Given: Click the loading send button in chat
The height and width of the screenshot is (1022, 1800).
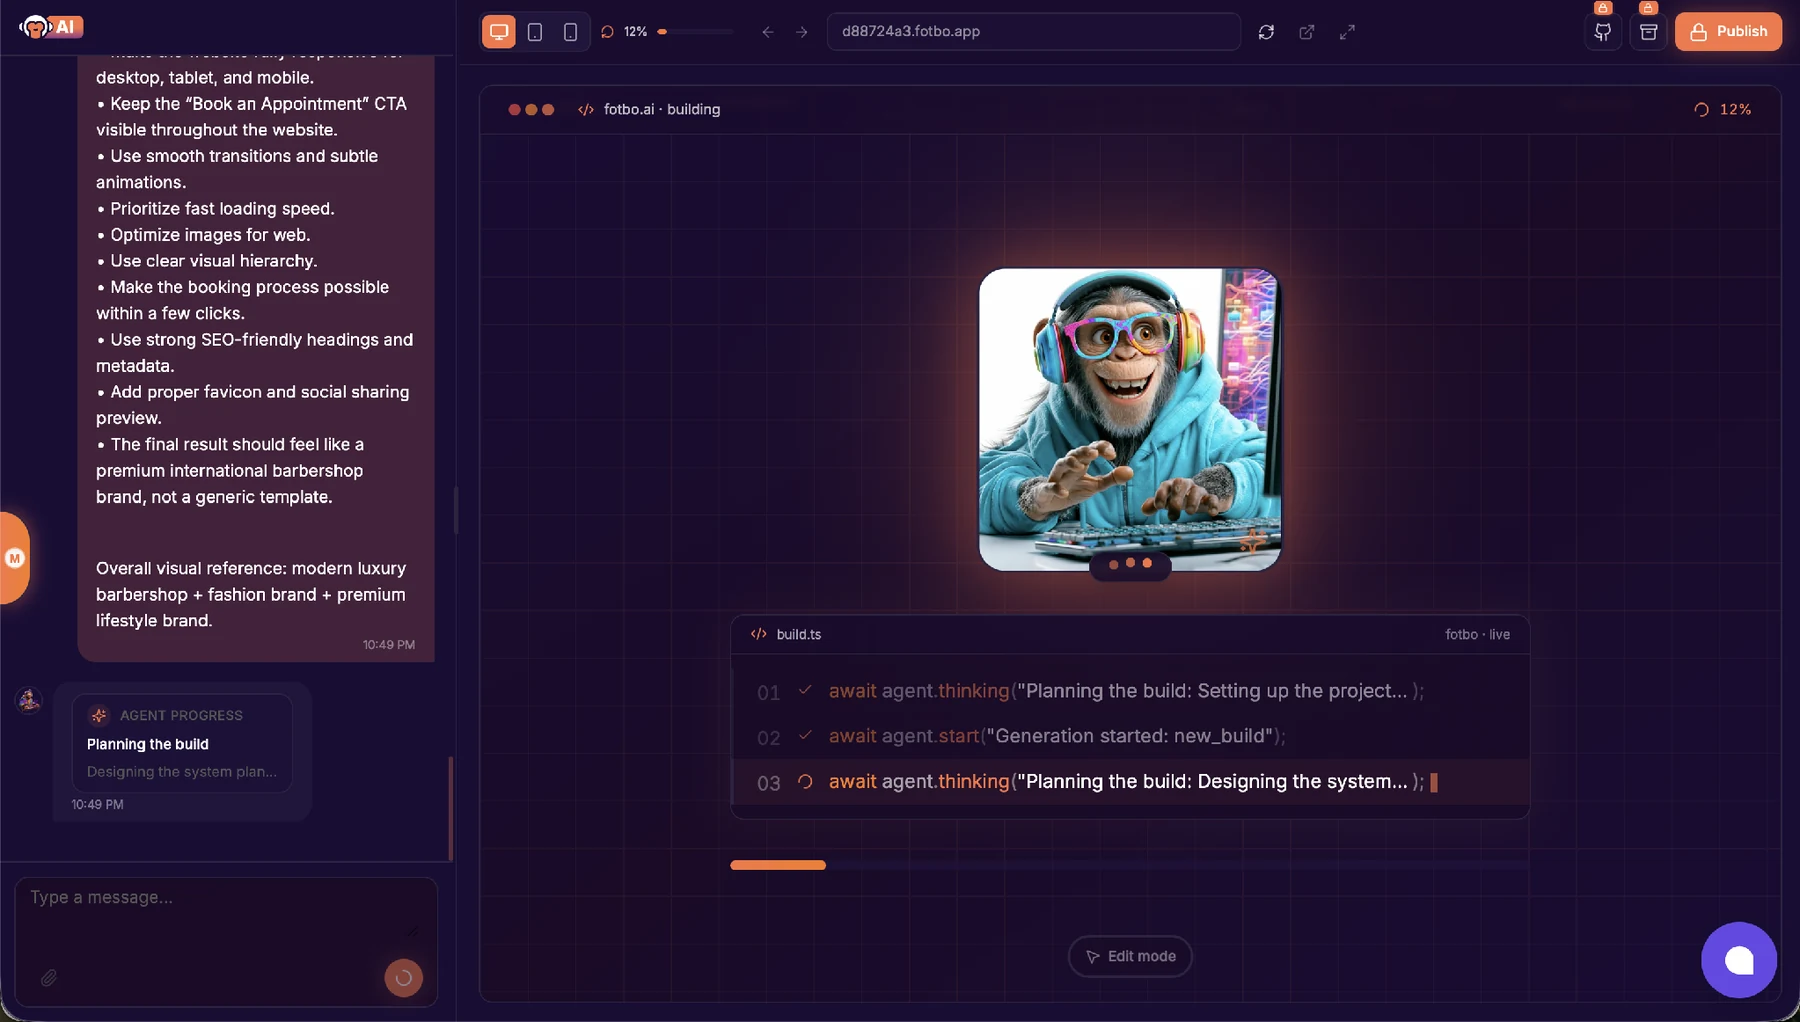Looking at the screenshot, I should 404,978.
